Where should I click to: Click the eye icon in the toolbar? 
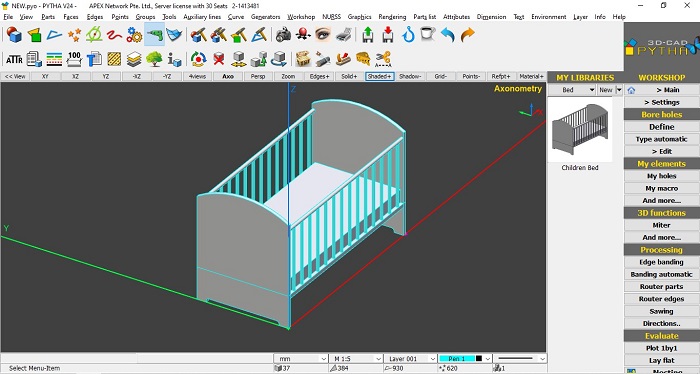pyautogui.click(x=323, y=34)
